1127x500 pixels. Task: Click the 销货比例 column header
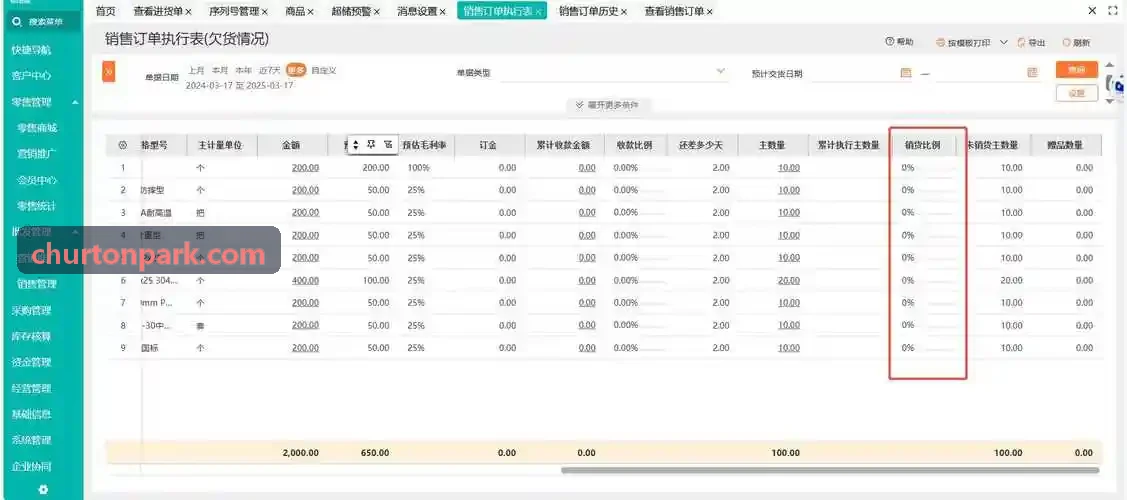[x=922, y=145]
